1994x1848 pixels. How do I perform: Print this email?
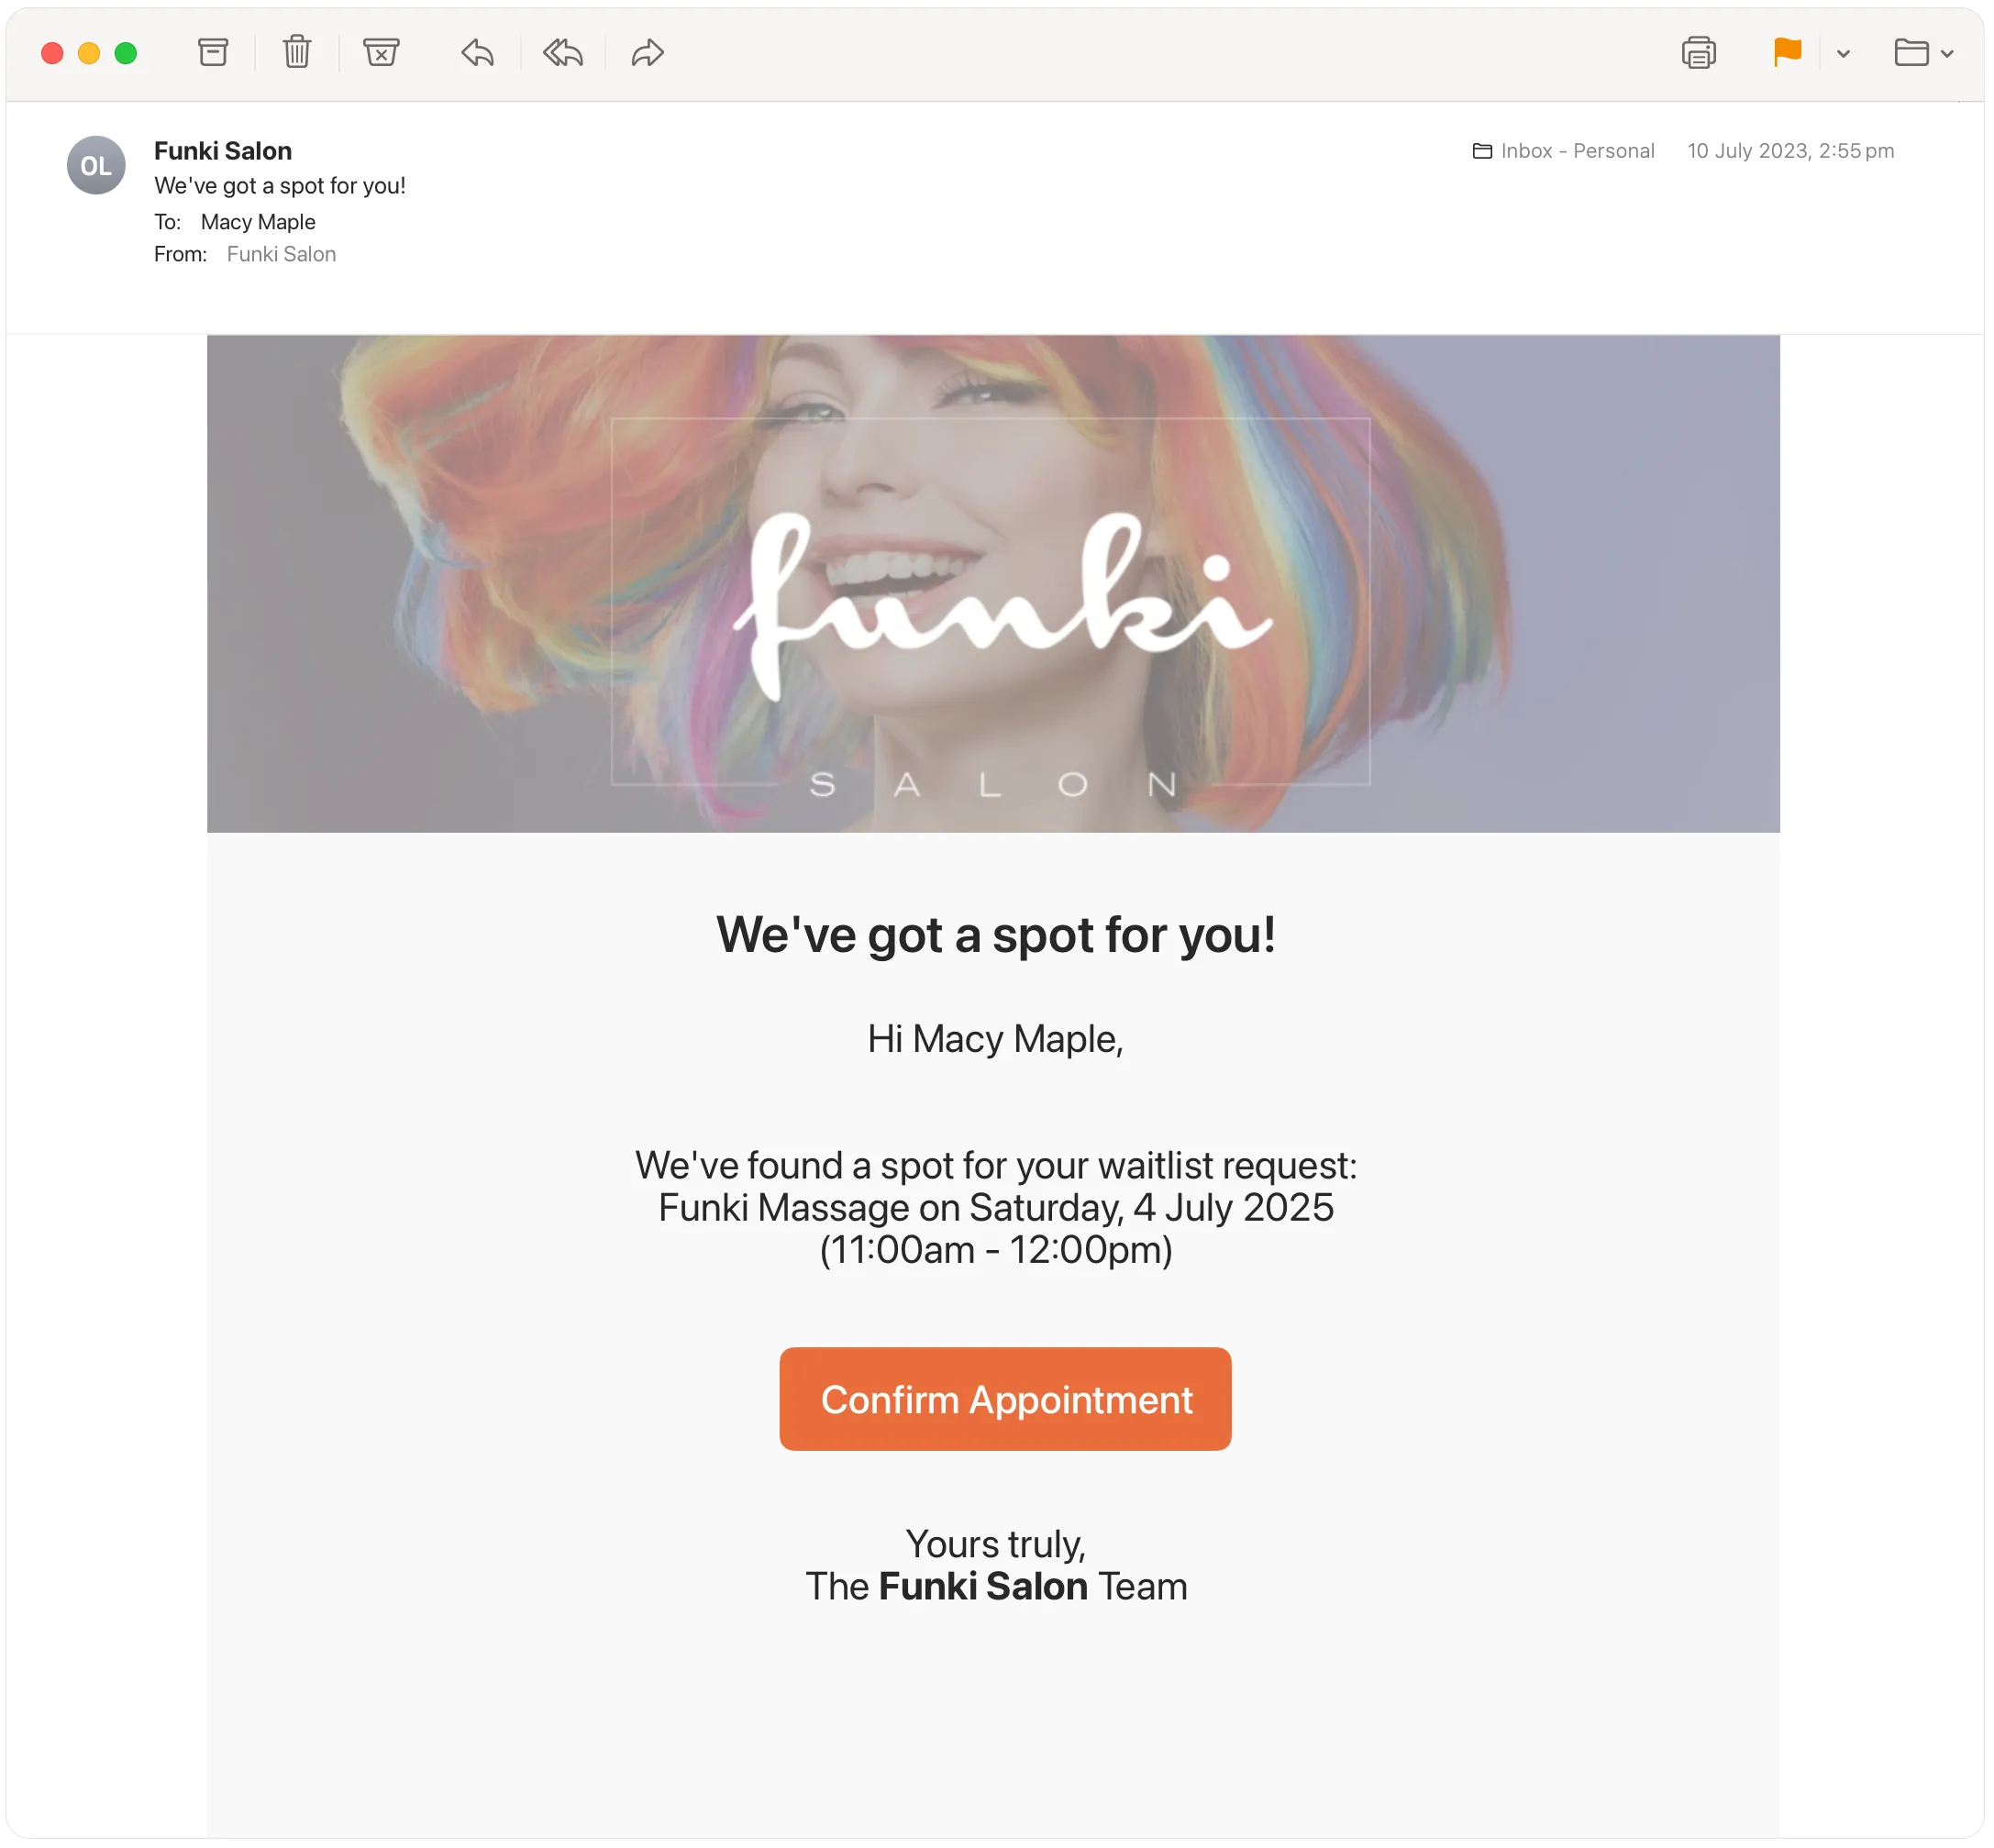pos(1700,52)
